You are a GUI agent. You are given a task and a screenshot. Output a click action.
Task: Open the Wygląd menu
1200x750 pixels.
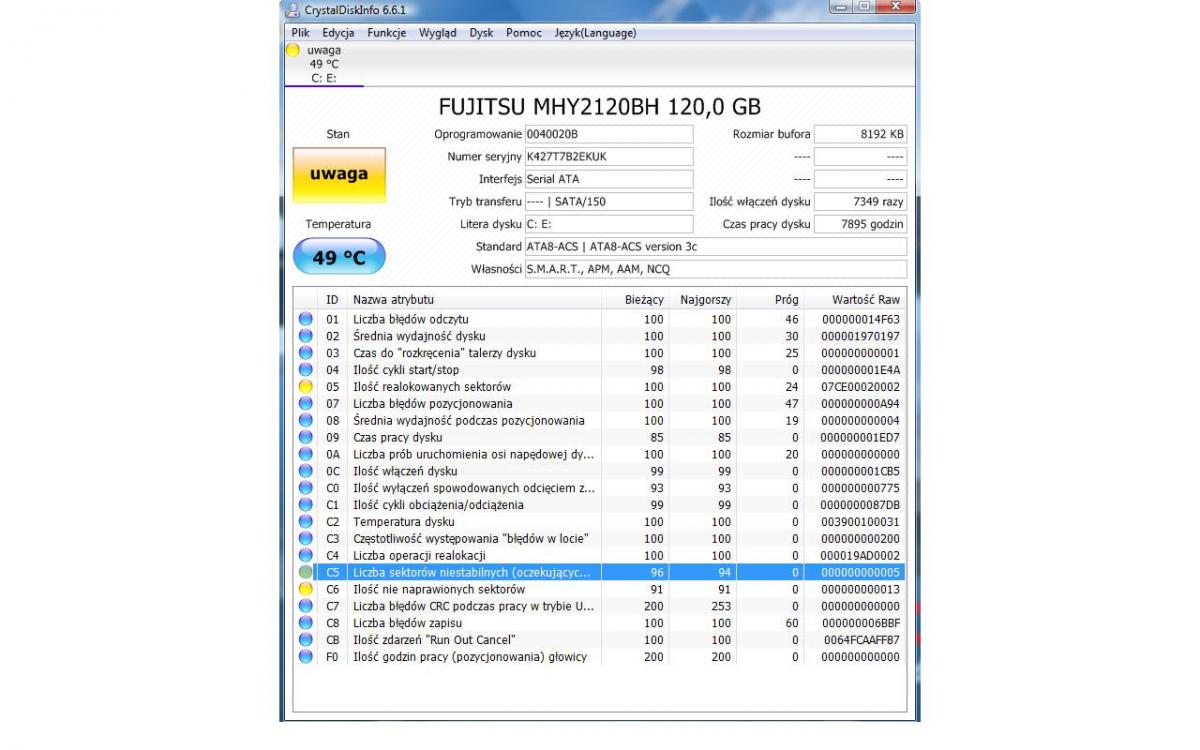(x=437, y=33)
